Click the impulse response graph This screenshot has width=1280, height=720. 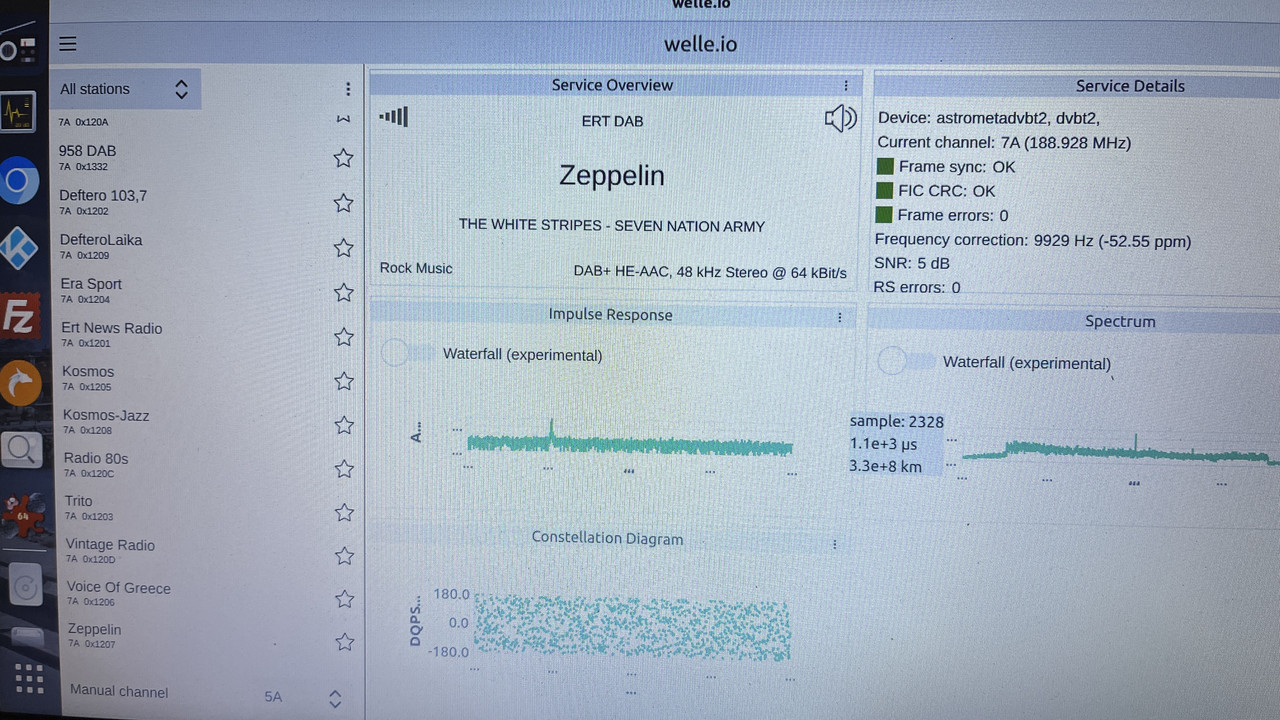tap(630, 442)
